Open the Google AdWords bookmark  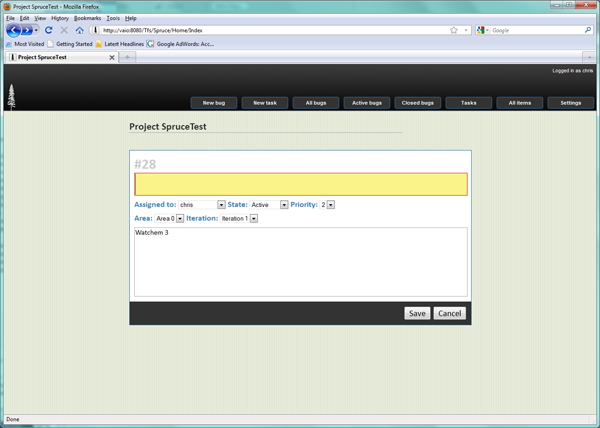pyautogui.click(x=181, y=44)
